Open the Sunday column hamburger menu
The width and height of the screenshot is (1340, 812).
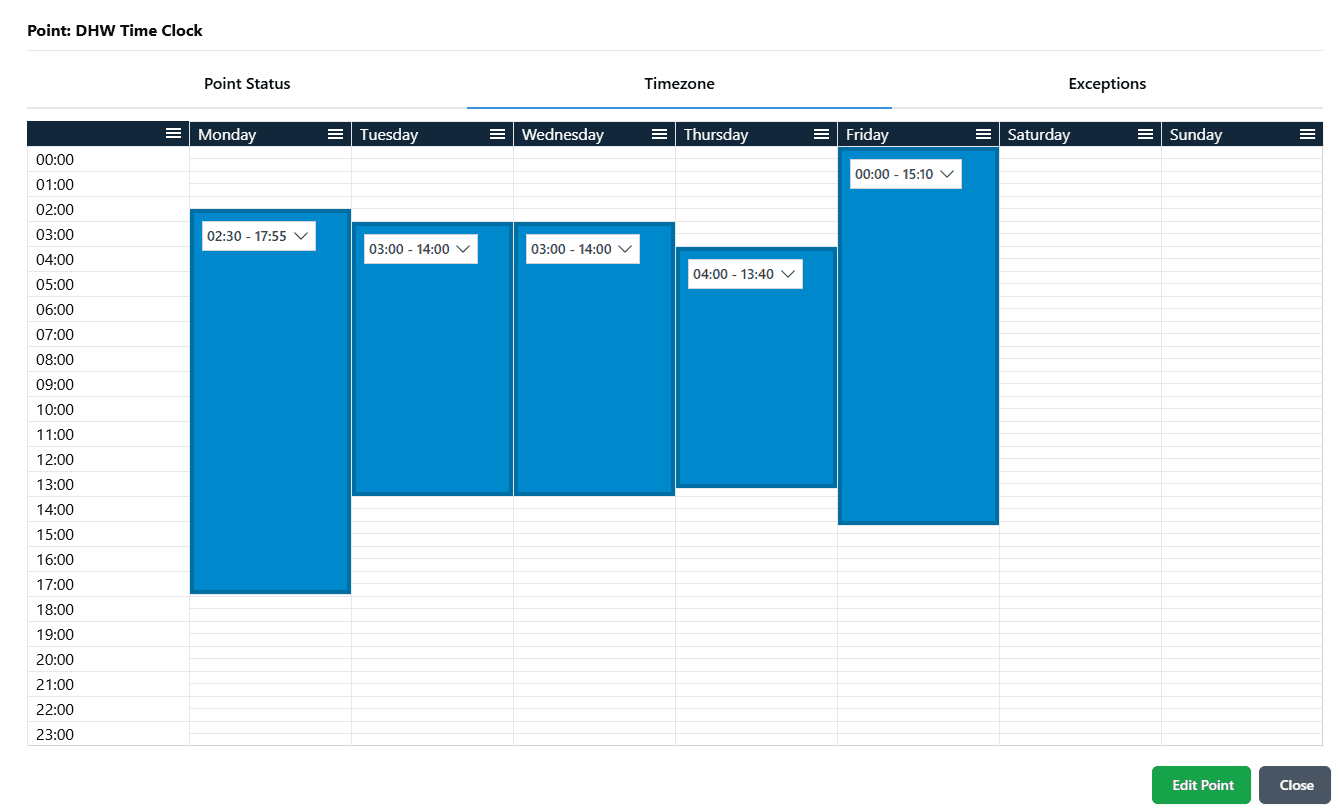[x=1307, y=134]
